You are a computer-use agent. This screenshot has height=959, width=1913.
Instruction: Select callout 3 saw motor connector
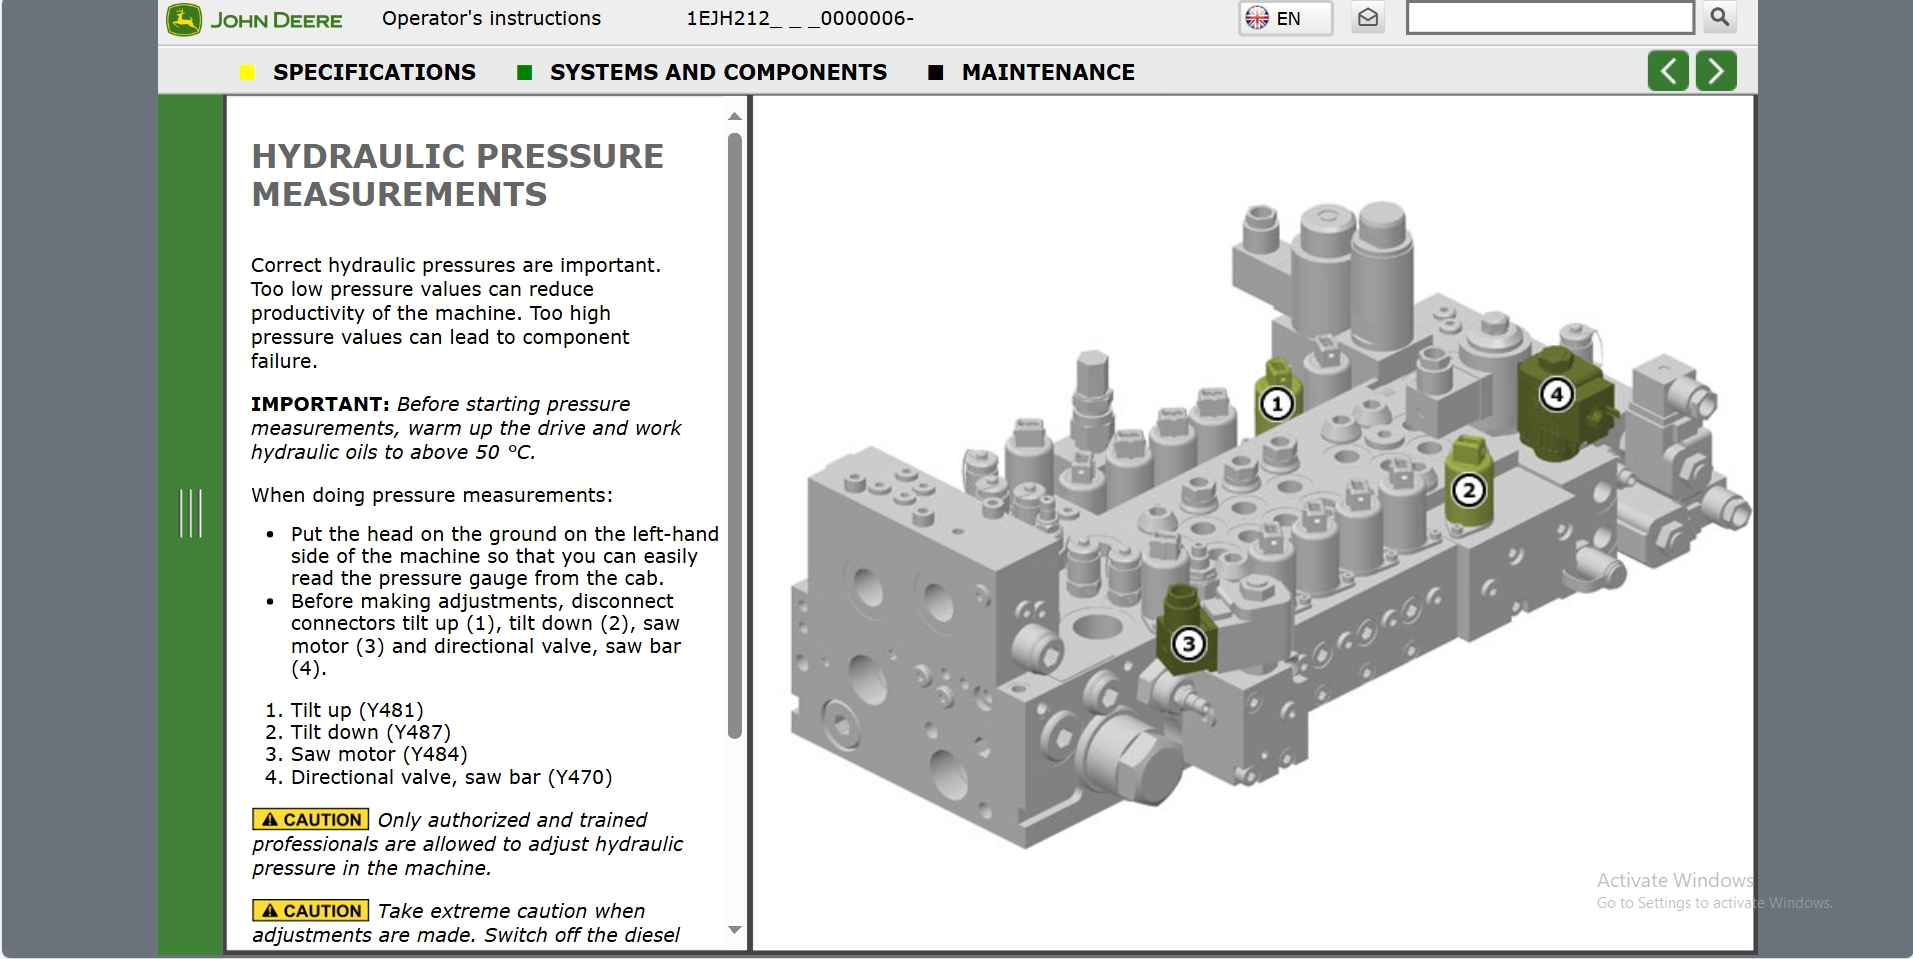tap(1188, 643)
